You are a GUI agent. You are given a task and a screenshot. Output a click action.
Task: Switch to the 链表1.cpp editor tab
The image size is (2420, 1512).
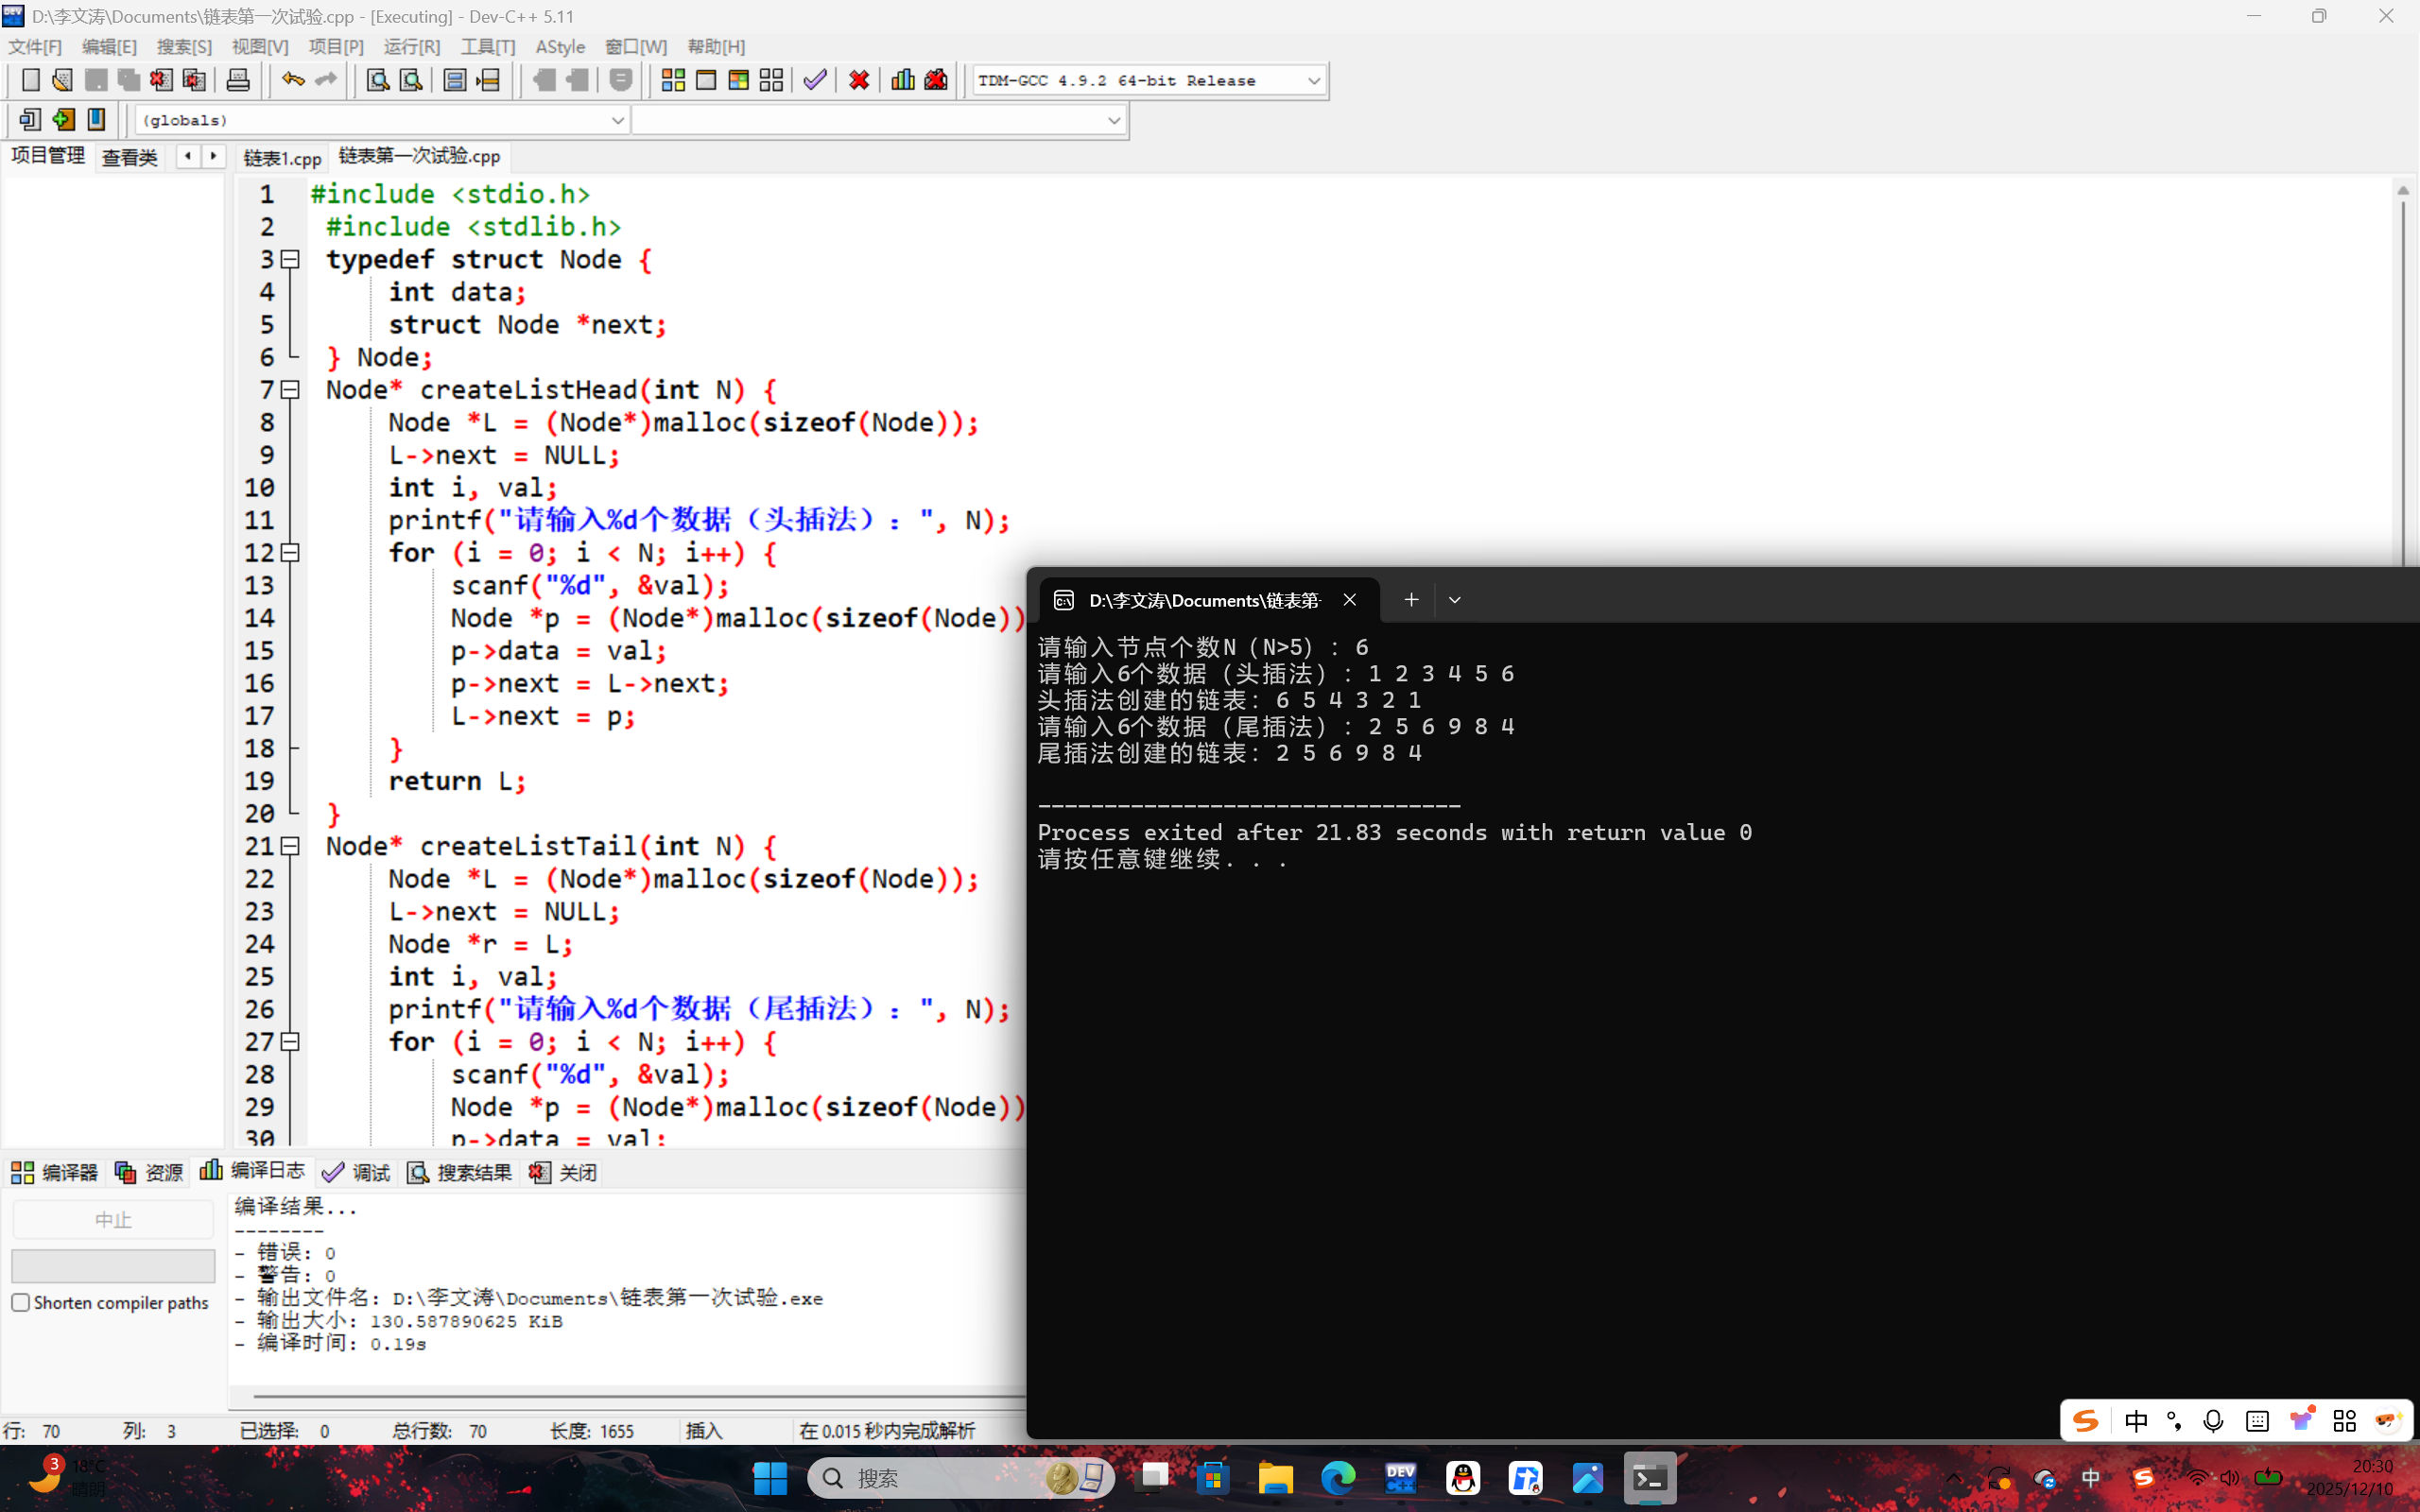(x=282, y=158)
